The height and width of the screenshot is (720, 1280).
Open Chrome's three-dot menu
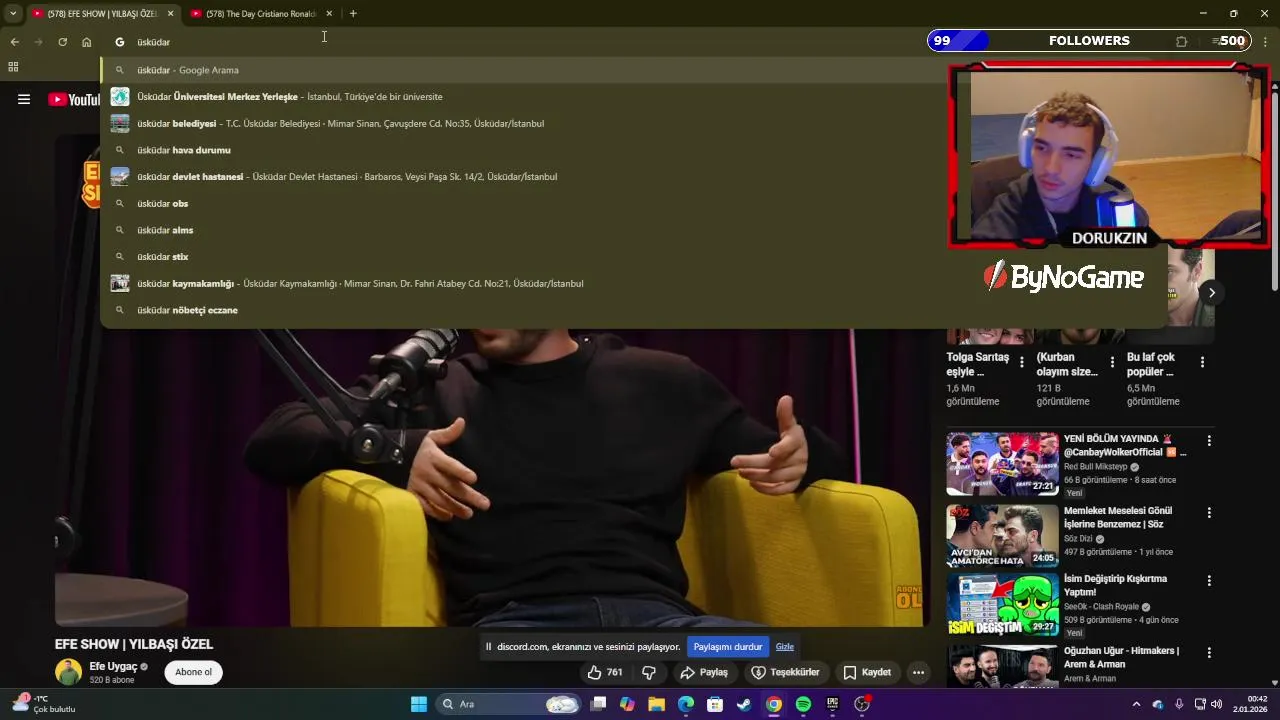pos(1266,42)
